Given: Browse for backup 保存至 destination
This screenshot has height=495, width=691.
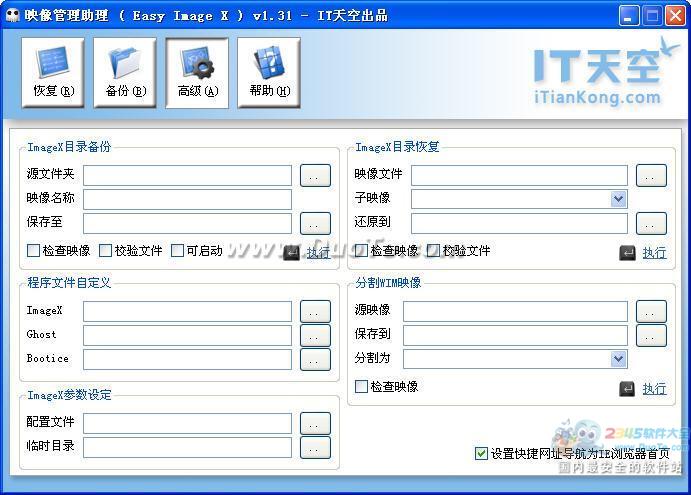Looking at the screenshot, I should click(x=315, y=223).
